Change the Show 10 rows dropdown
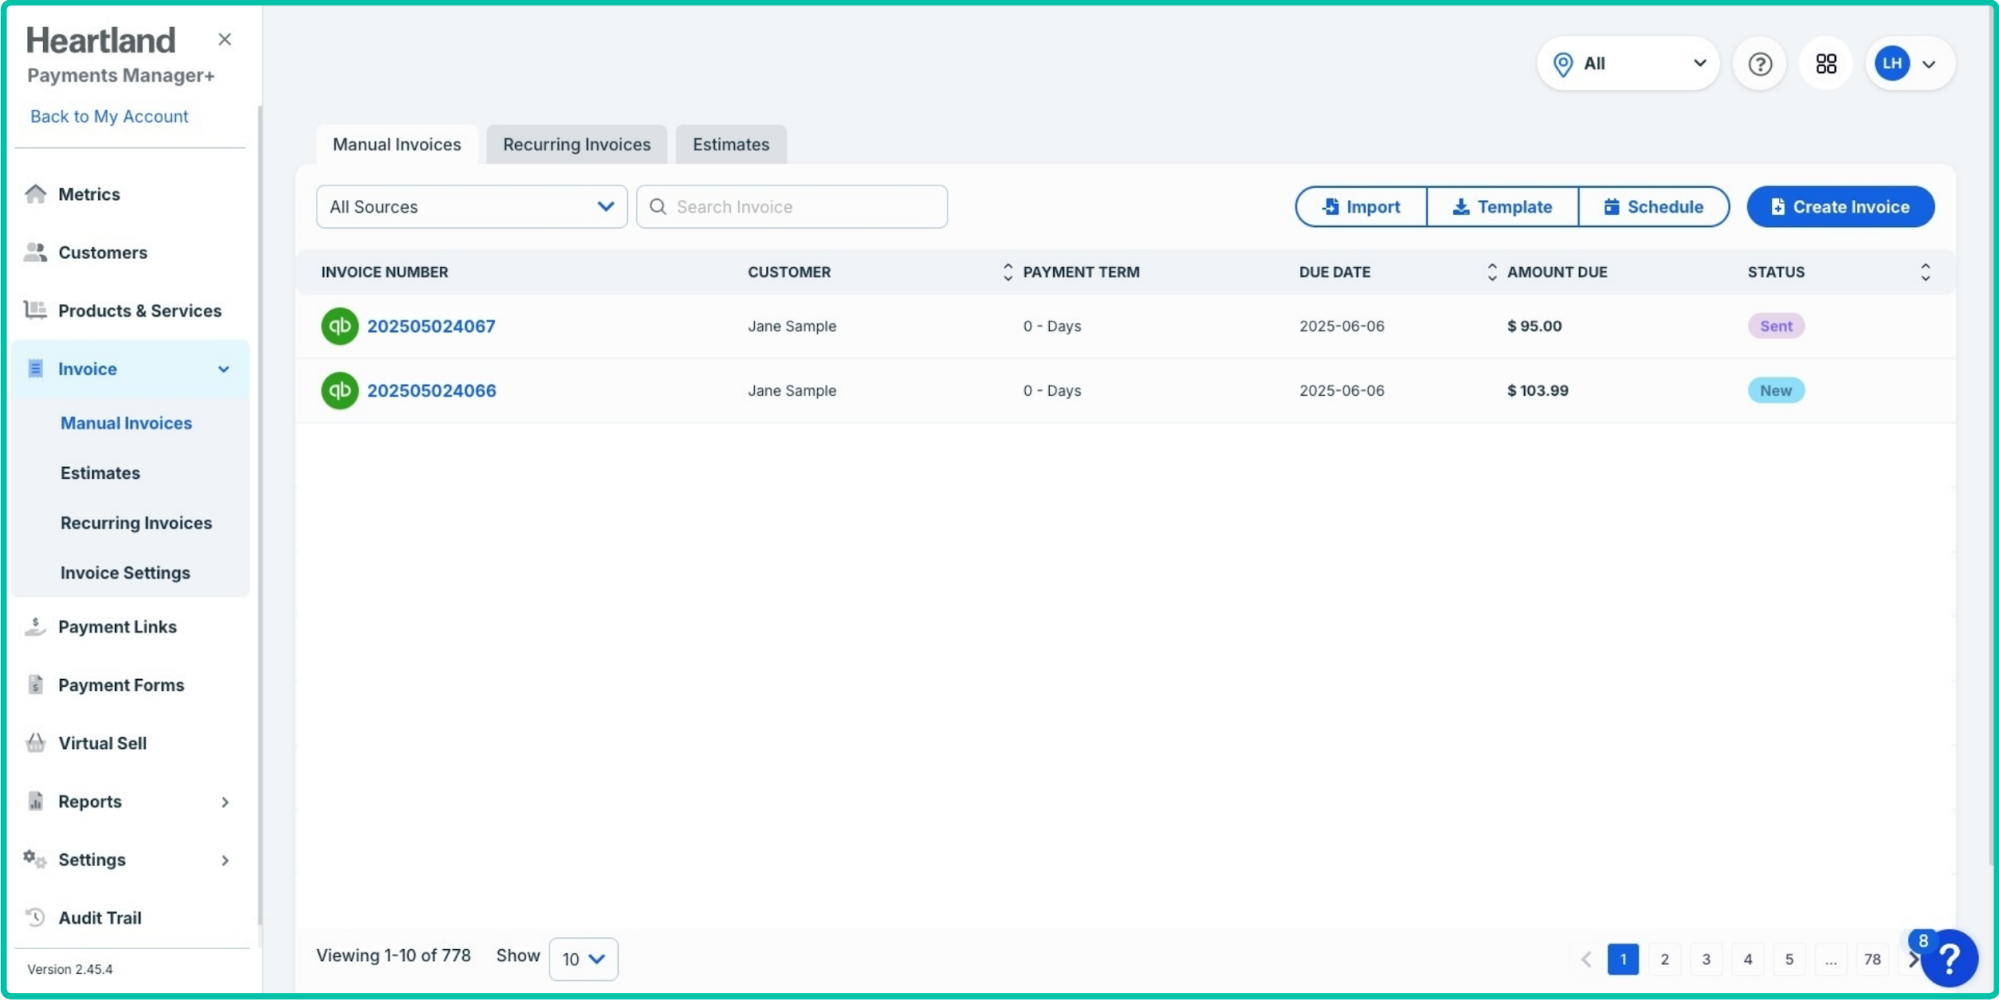The width and height of the screenshot is (1999, 1001). point(583,959)
